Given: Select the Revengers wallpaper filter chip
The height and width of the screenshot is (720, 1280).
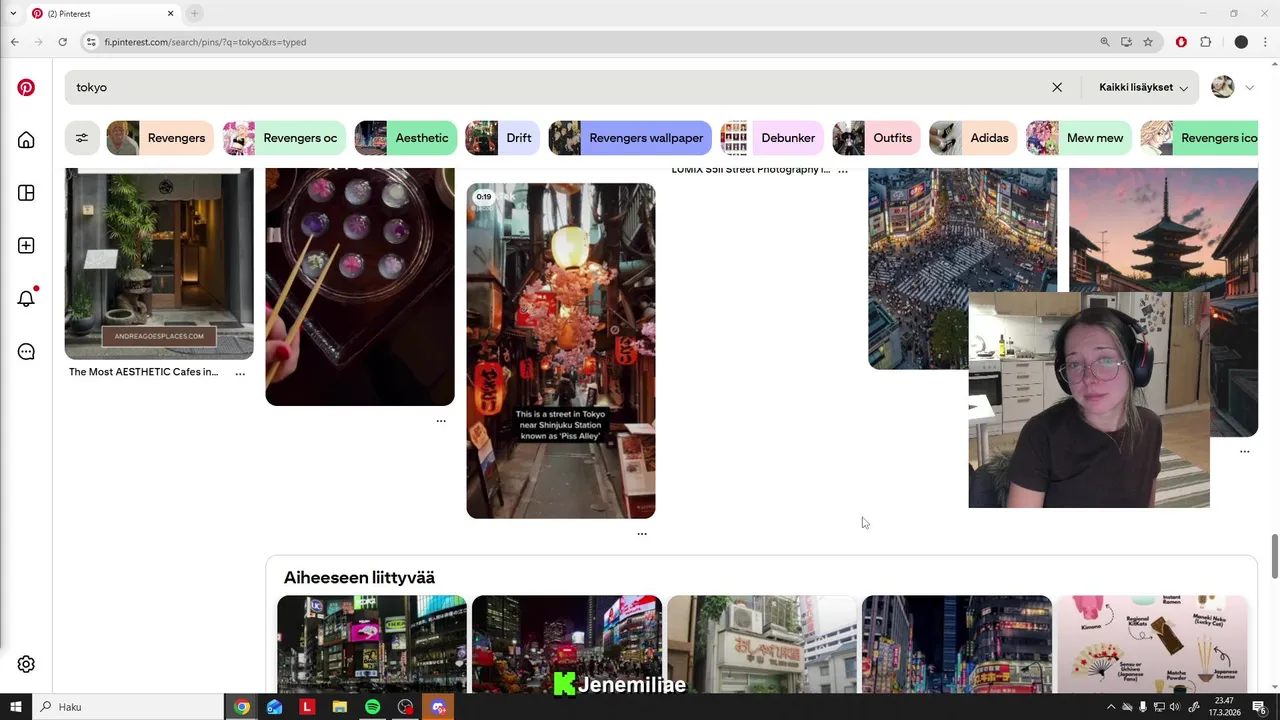Looking at the screenshot, I should pyautogui.click(x=630, y=138).
